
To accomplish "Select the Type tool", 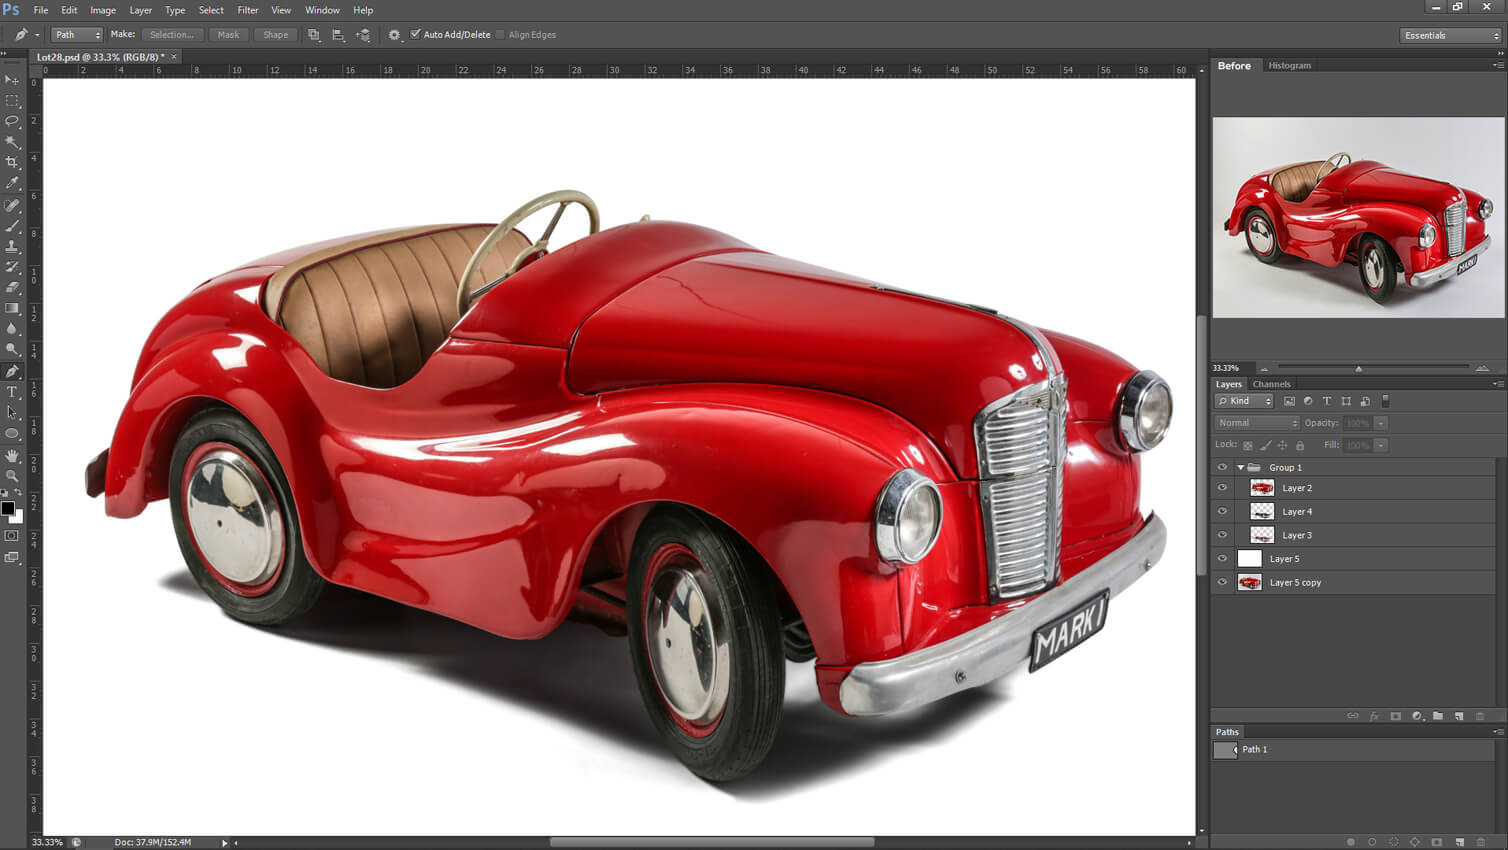I will pos(12,392).
